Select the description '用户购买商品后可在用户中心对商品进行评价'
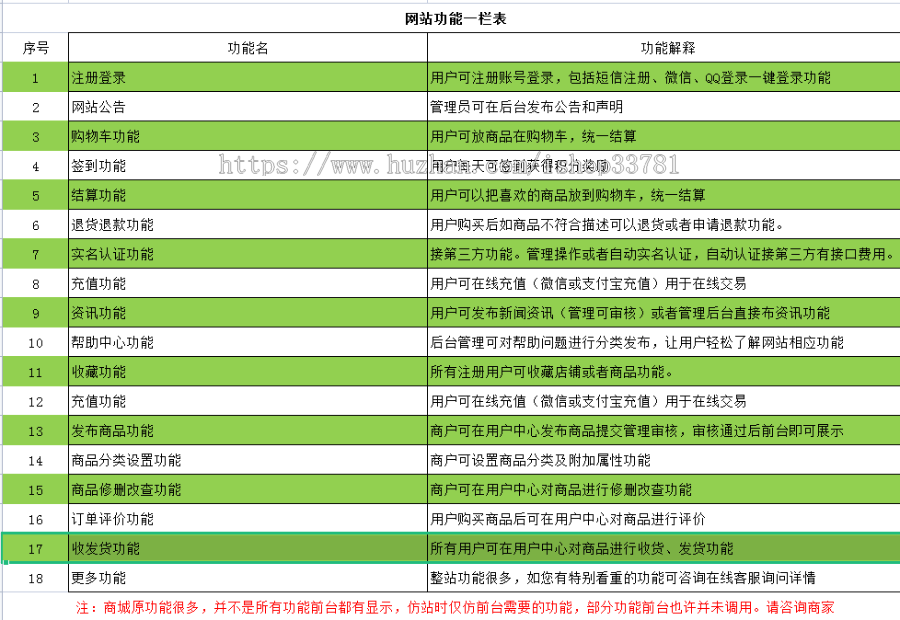 click(664, 520)
